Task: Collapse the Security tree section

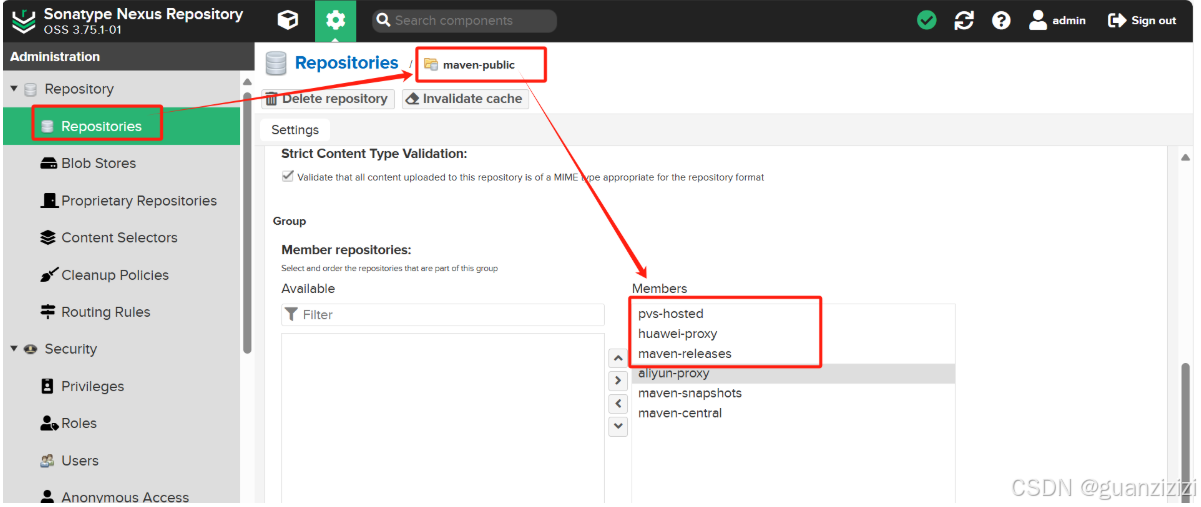Action: (14, 349)
